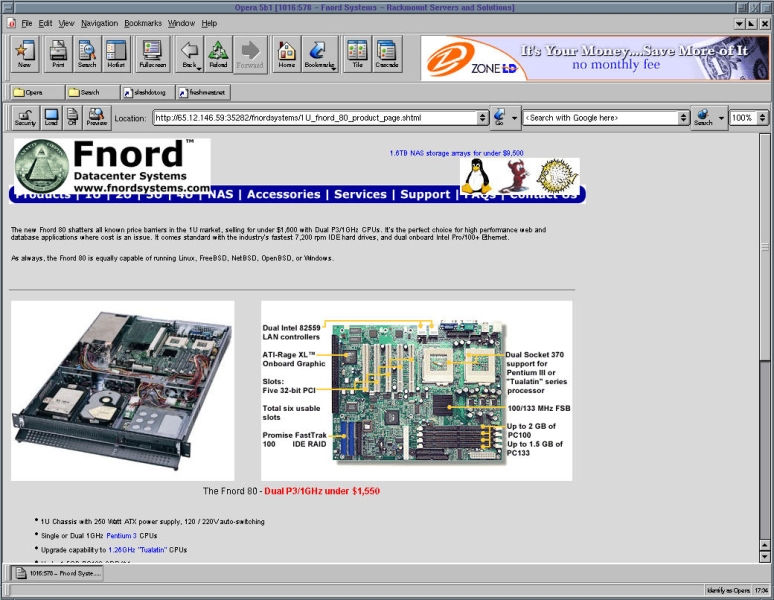Click the BSD daemon image
Screen dimensions: 774x600
[x=514, y=176]
